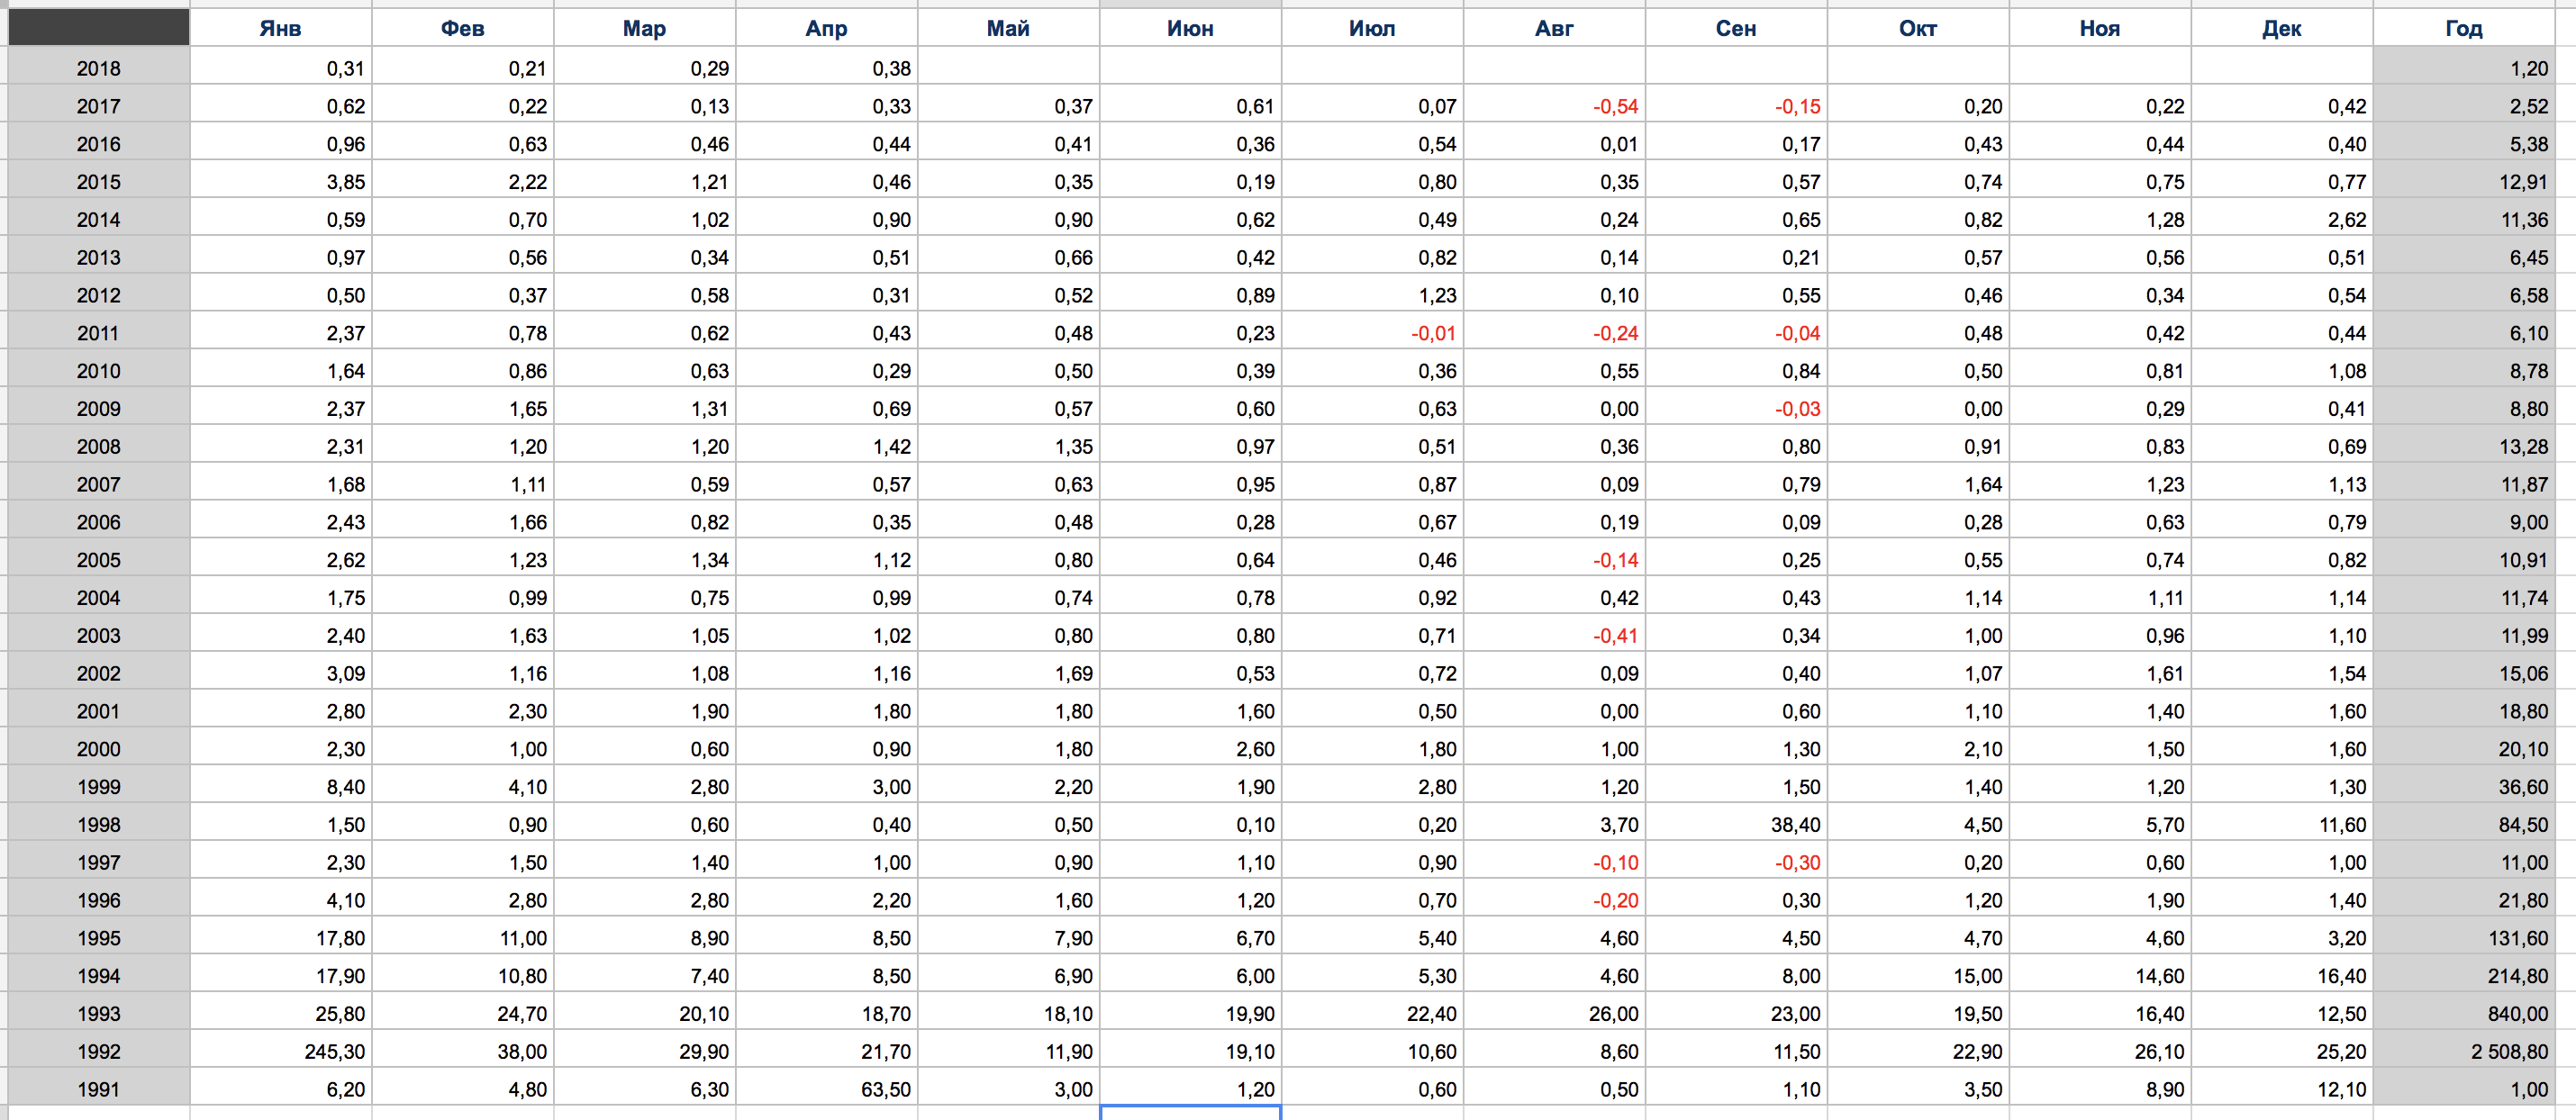Select the Фев column header

click(463, 28)
